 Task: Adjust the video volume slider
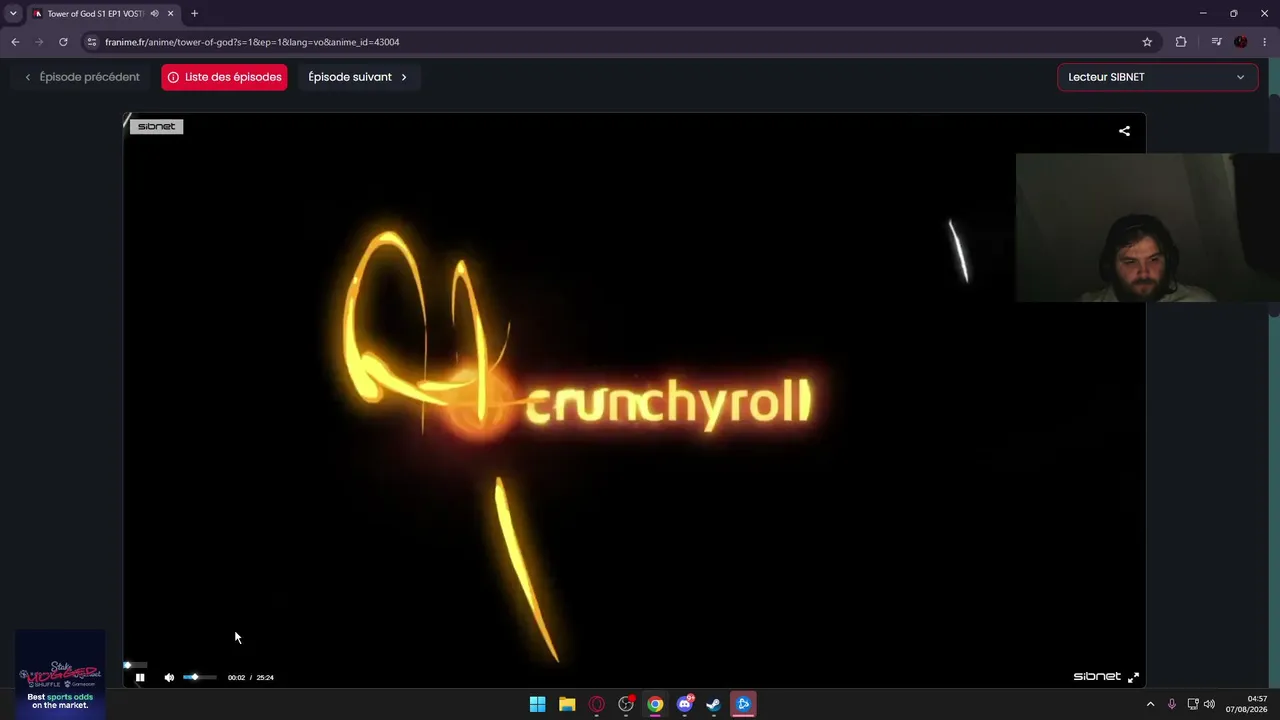(199, 677)
